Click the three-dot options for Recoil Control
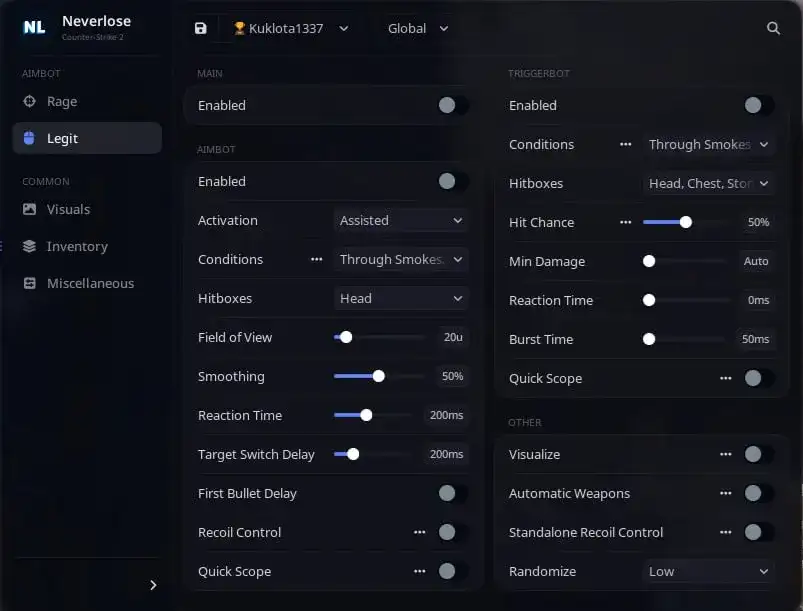Viewport: 803px width, 611px height. pos(419,532)
